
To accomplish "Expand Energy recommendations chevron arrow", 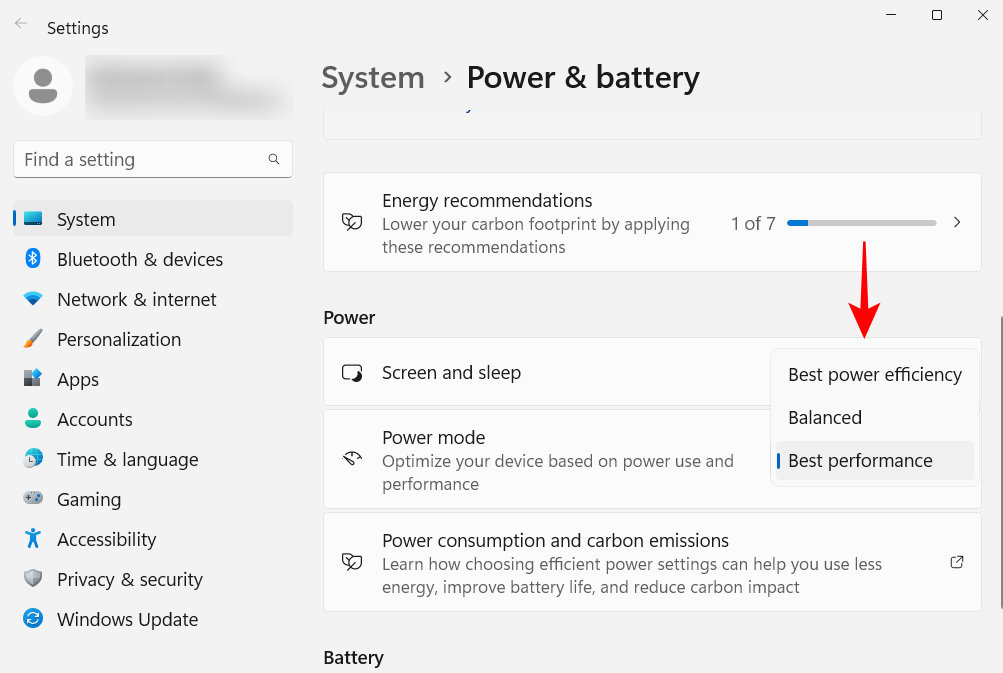I will click(x=957, y=223).
